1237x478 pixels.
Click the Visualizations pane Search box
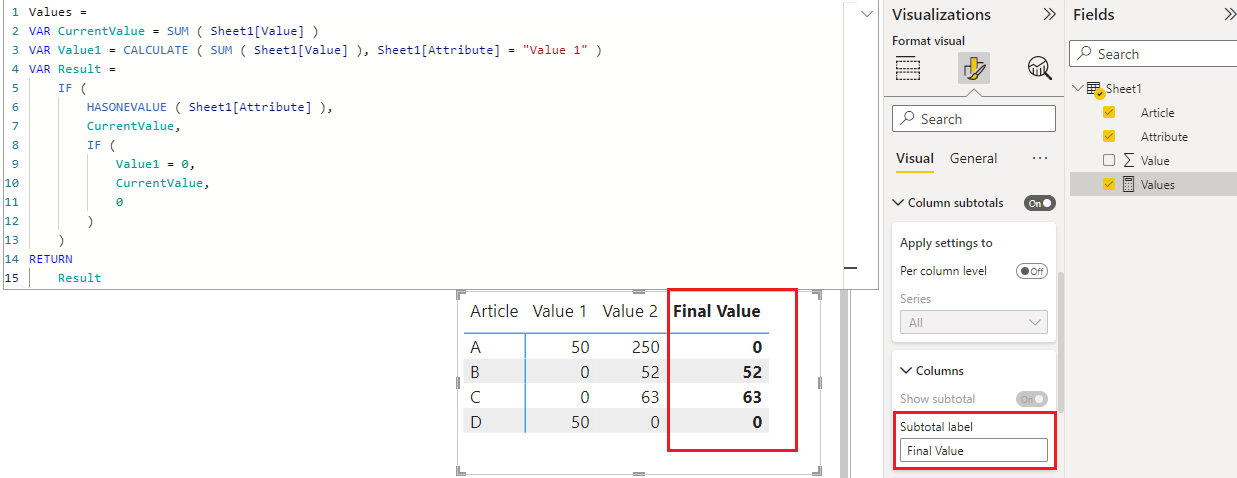coord(974,119)
